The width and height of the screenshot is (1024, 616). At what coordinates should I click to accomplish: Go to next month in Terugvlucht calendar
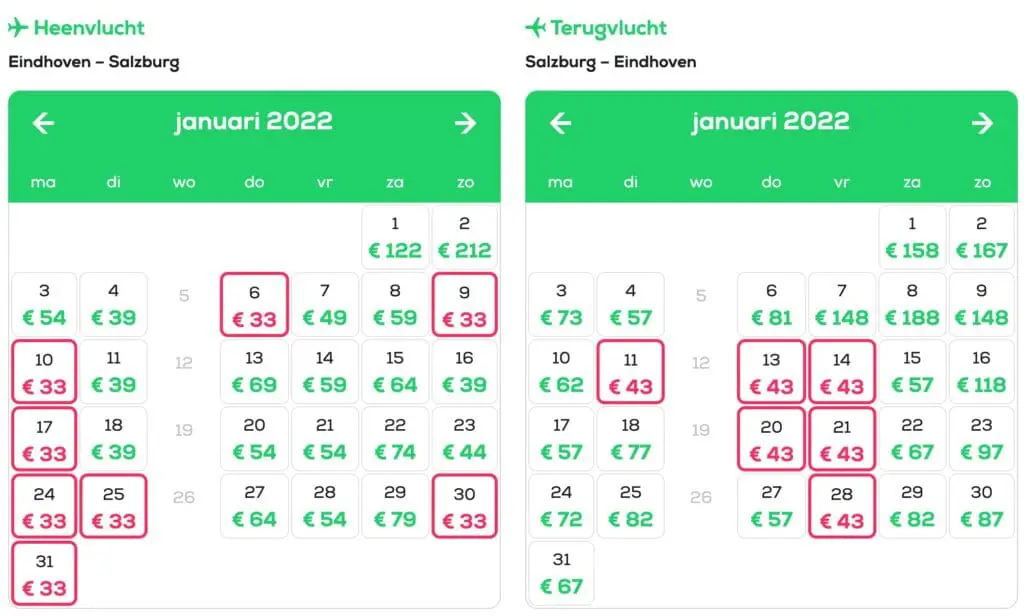click(982, 123)
